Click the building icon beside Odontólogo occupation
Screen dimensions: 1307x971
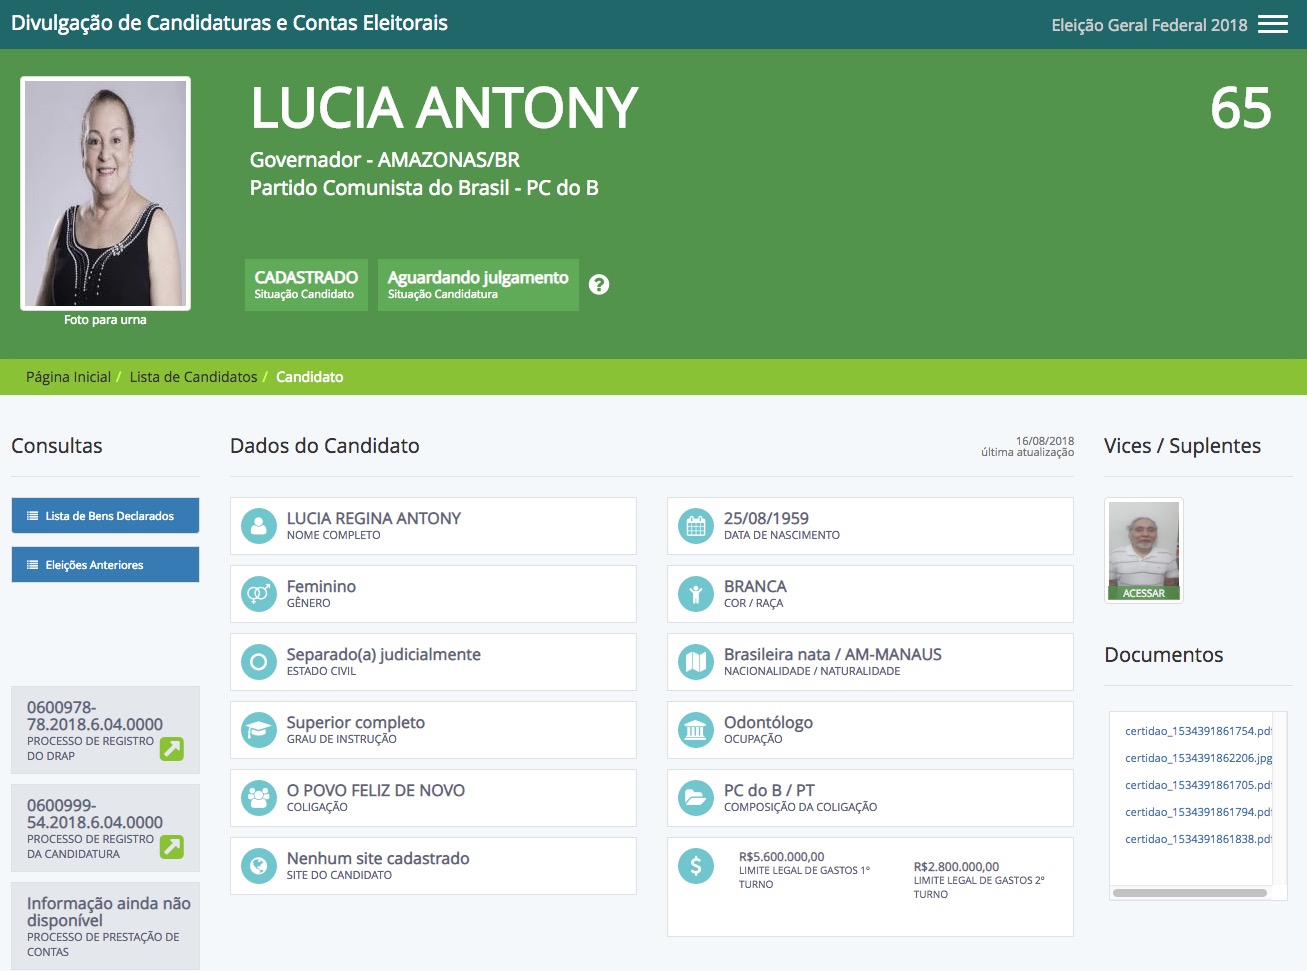coord(696,729)
